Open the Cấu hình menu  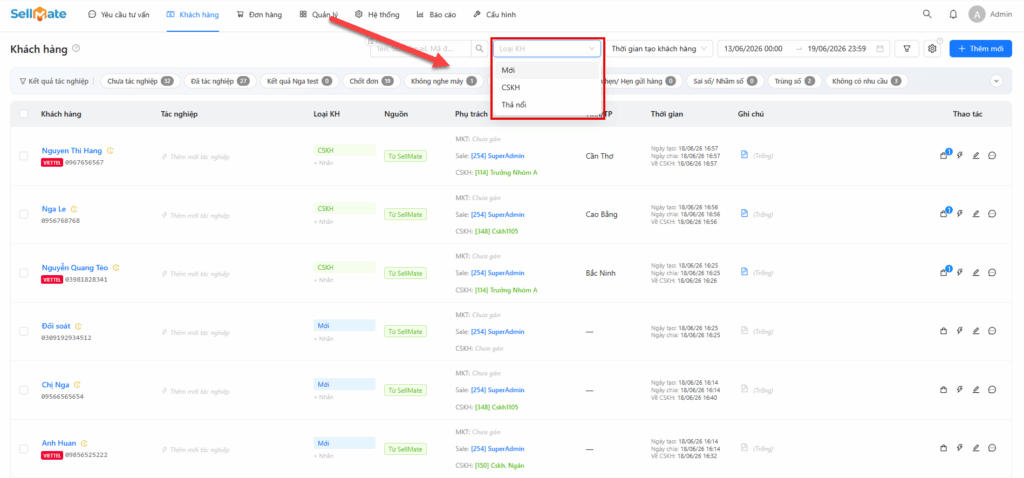[494, 14]
